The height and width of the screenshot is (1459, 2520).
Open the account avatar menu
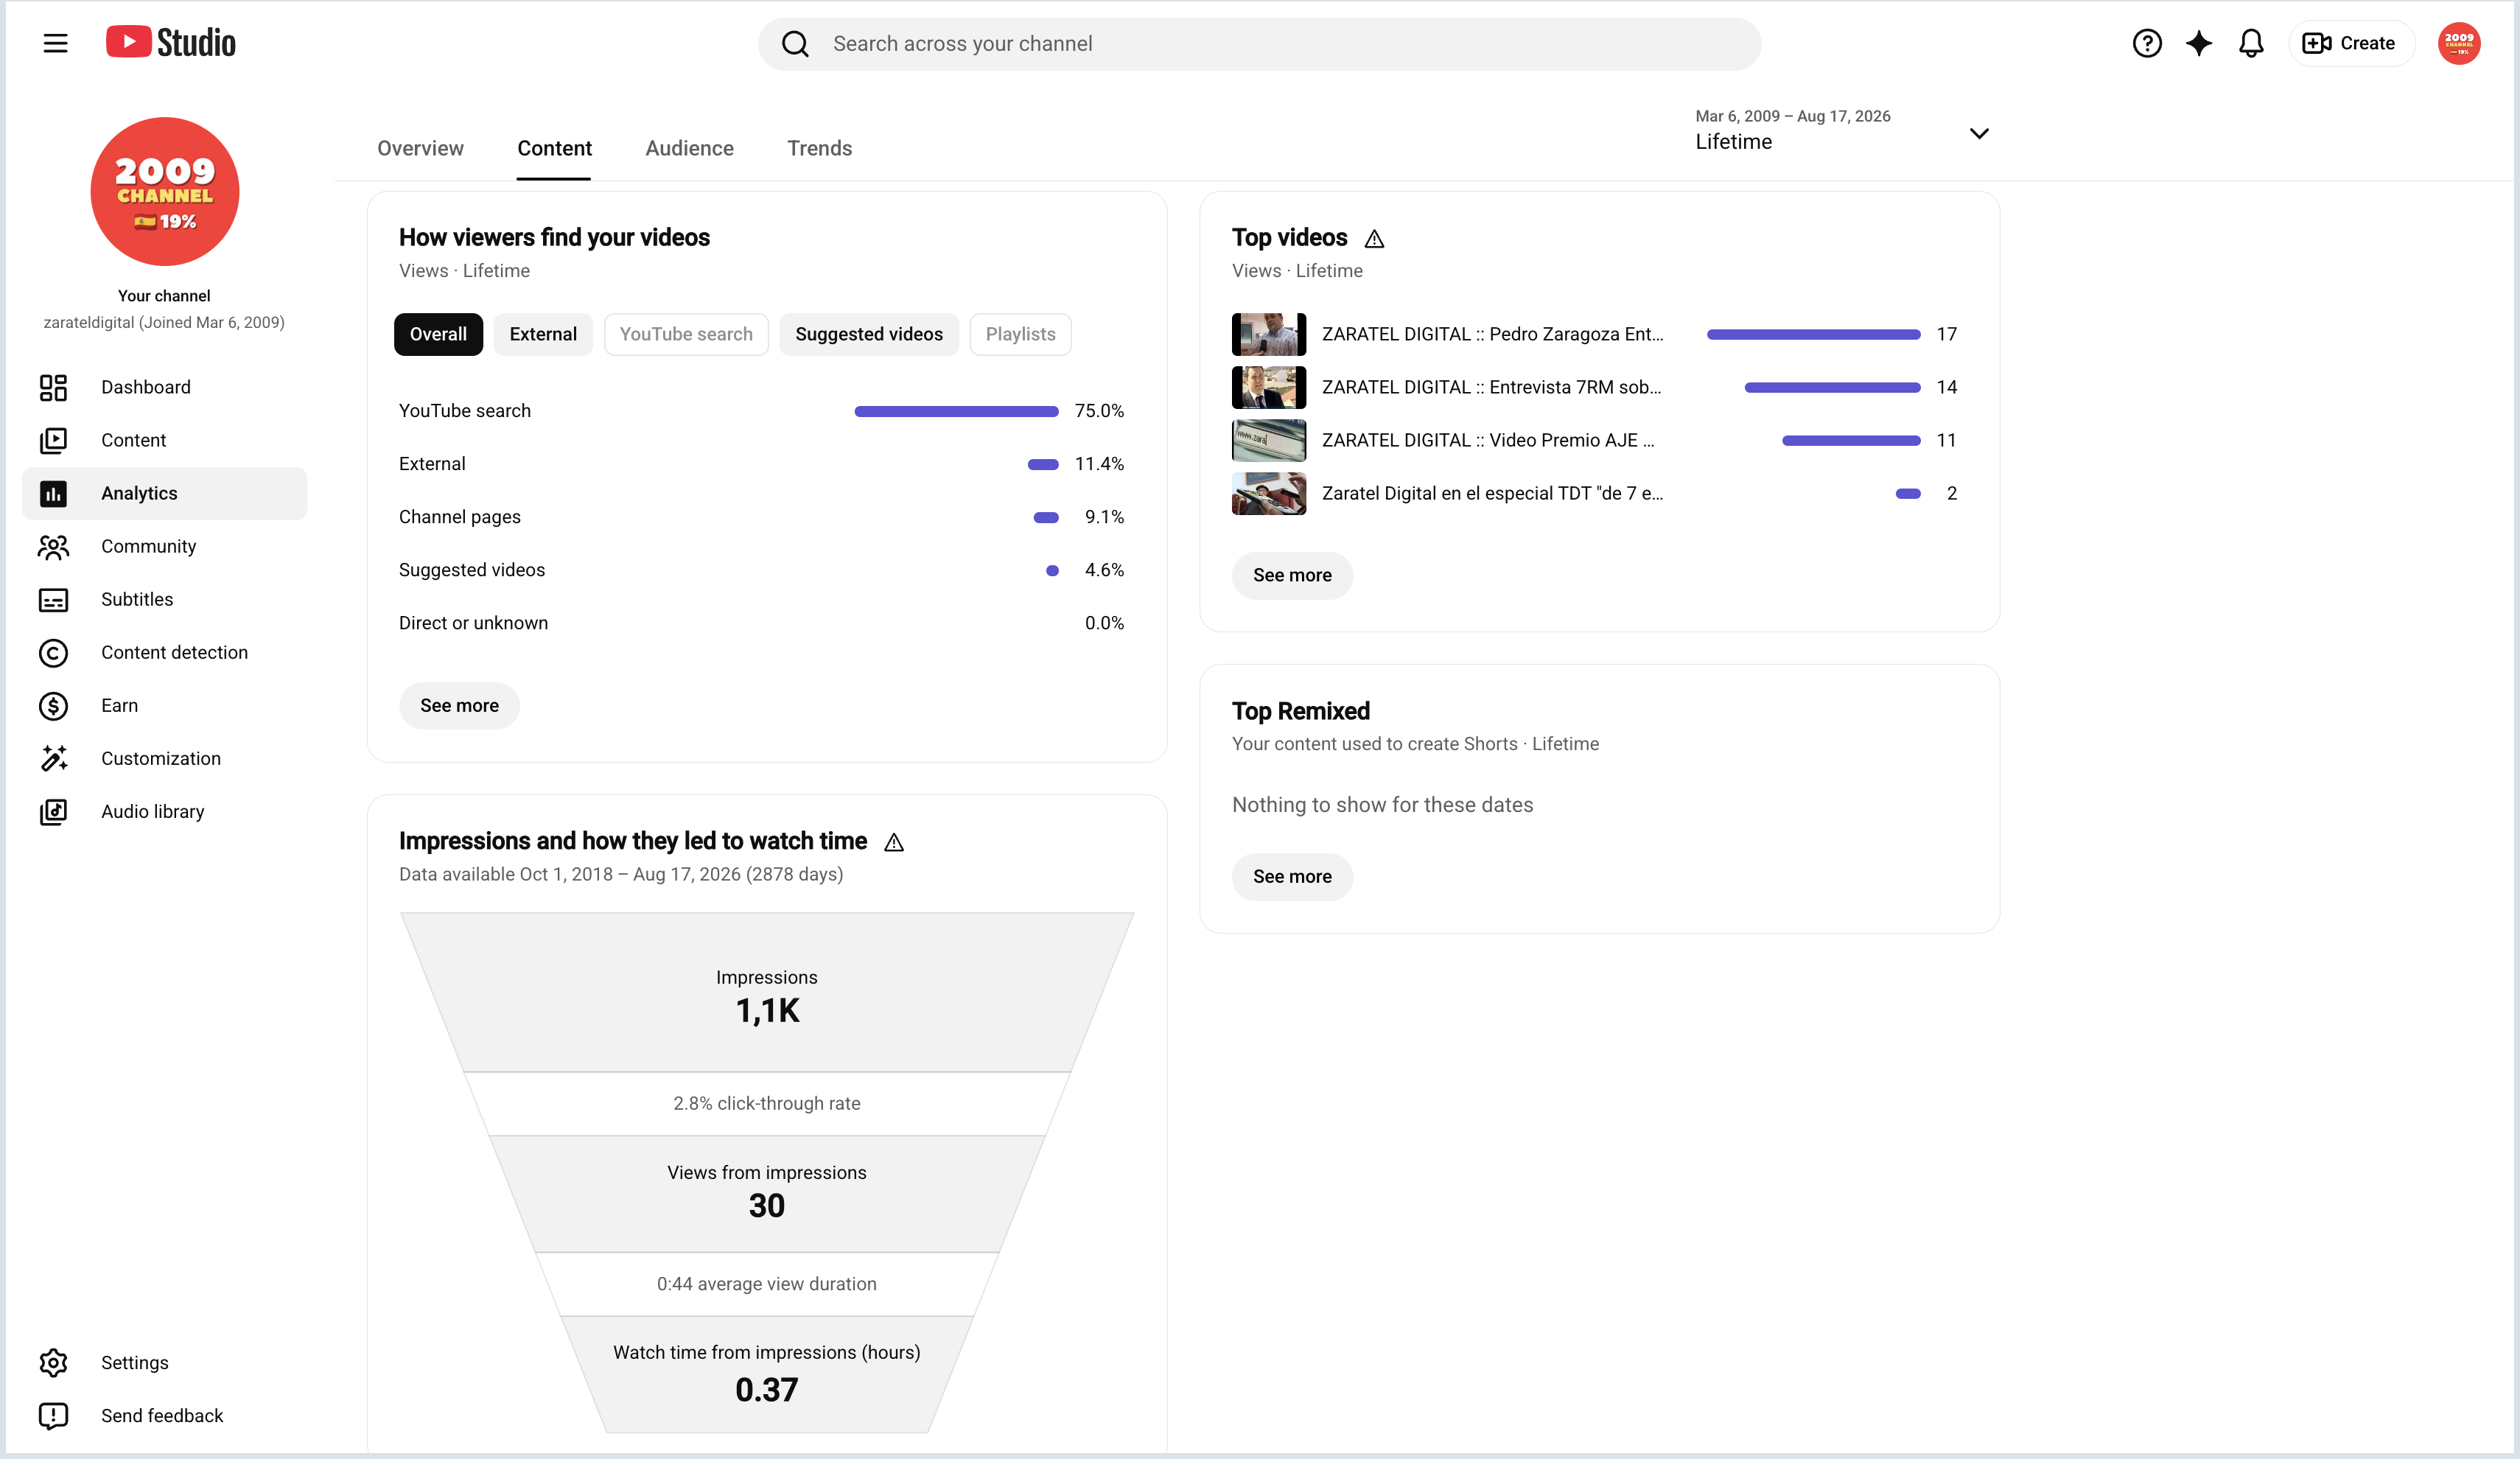(x=2459, y=43)
